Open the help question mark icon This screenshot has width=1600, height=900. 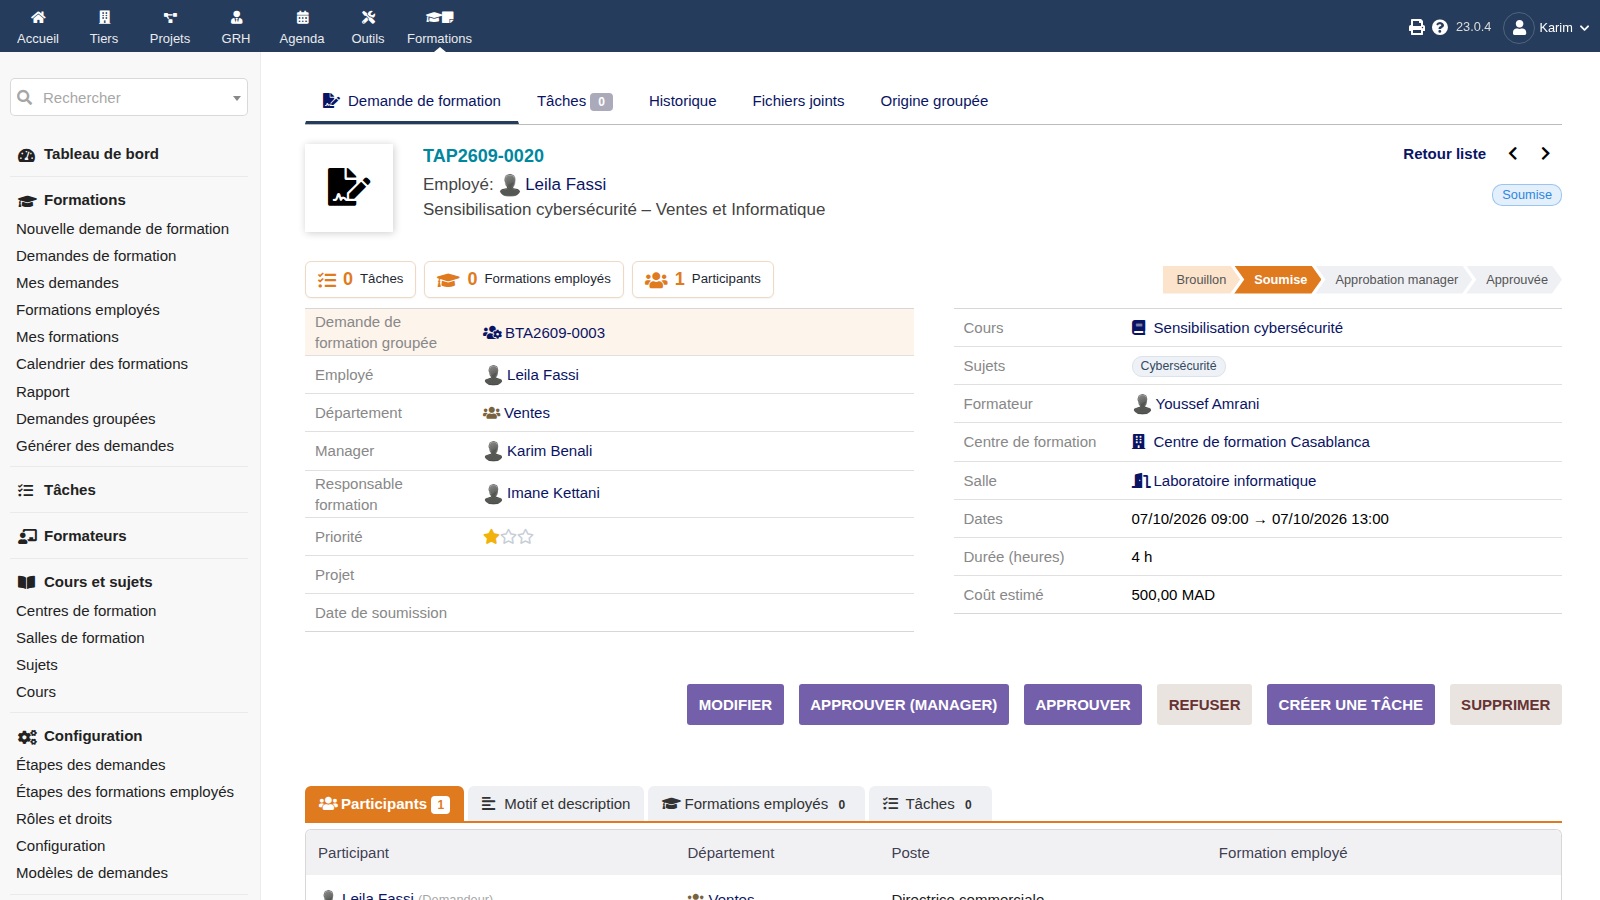(x=1440, y=27)
